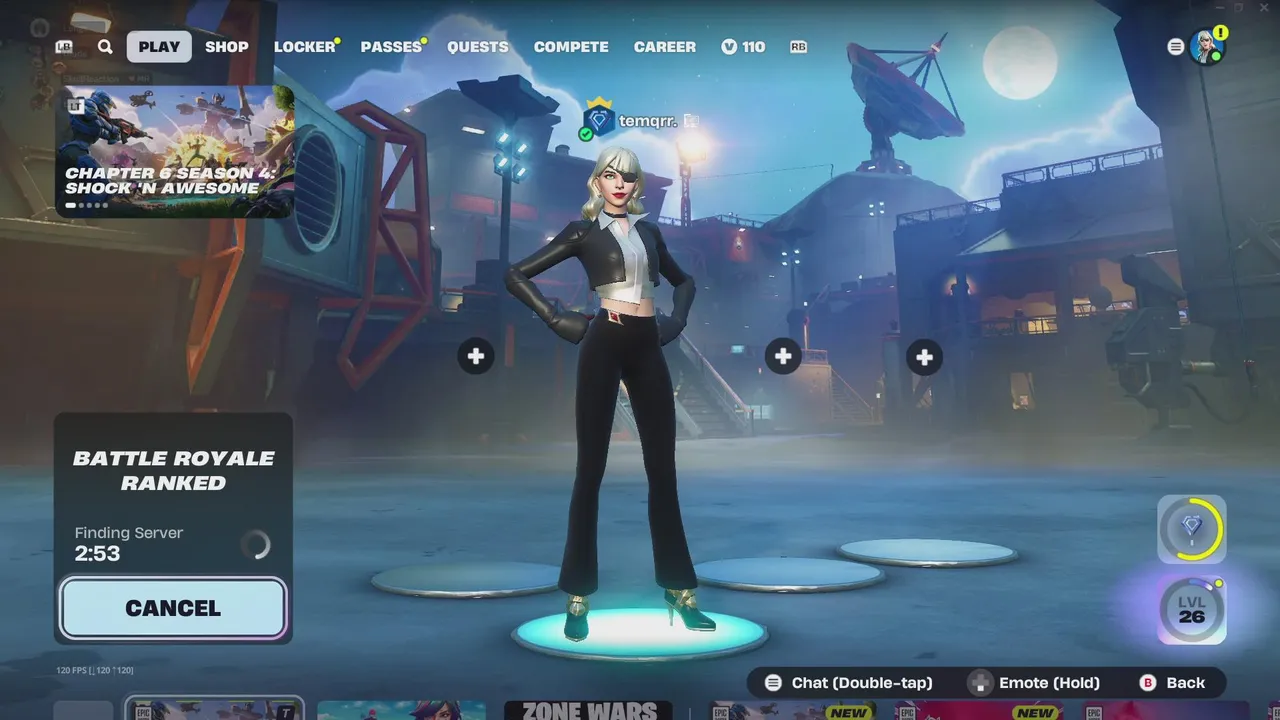Click the temqrr. player name

click(648, 121)
